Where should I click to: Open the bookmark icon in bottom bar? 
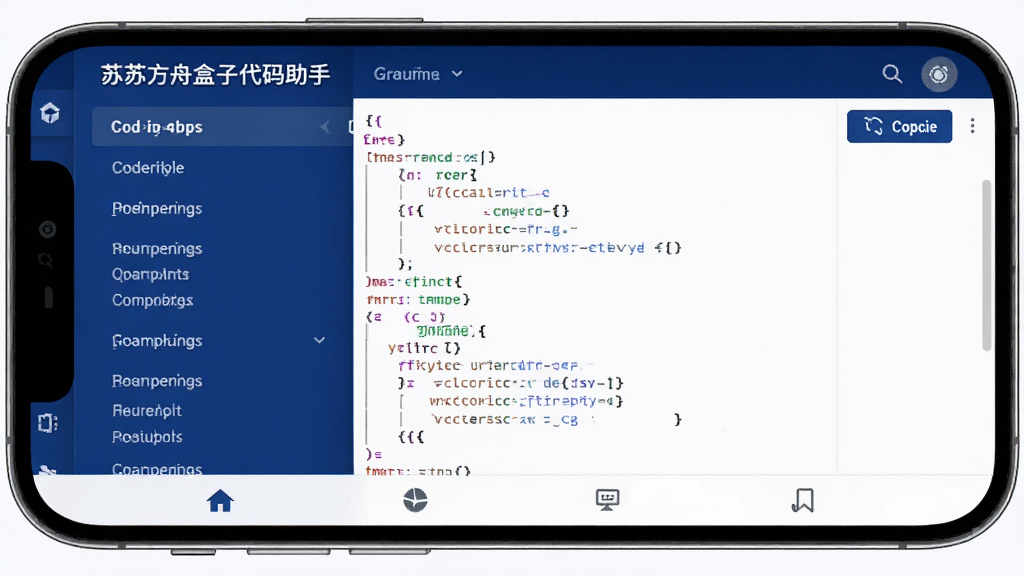click(x=803, y=500)
